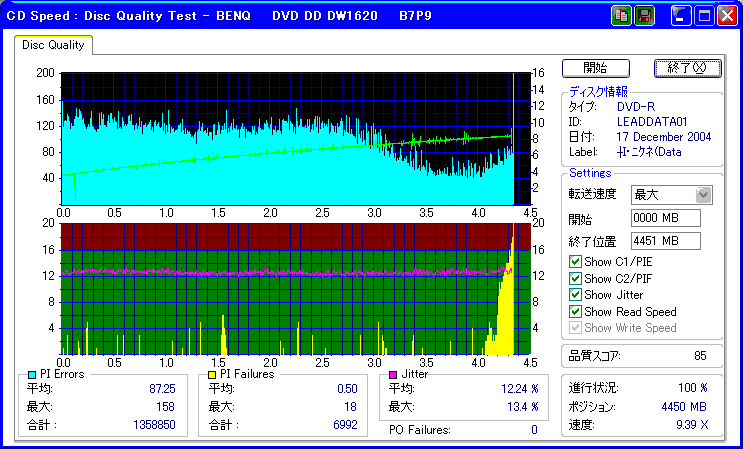Toggle Show Read Speed checkbox
743x449 pixels.
click(575, 312)
